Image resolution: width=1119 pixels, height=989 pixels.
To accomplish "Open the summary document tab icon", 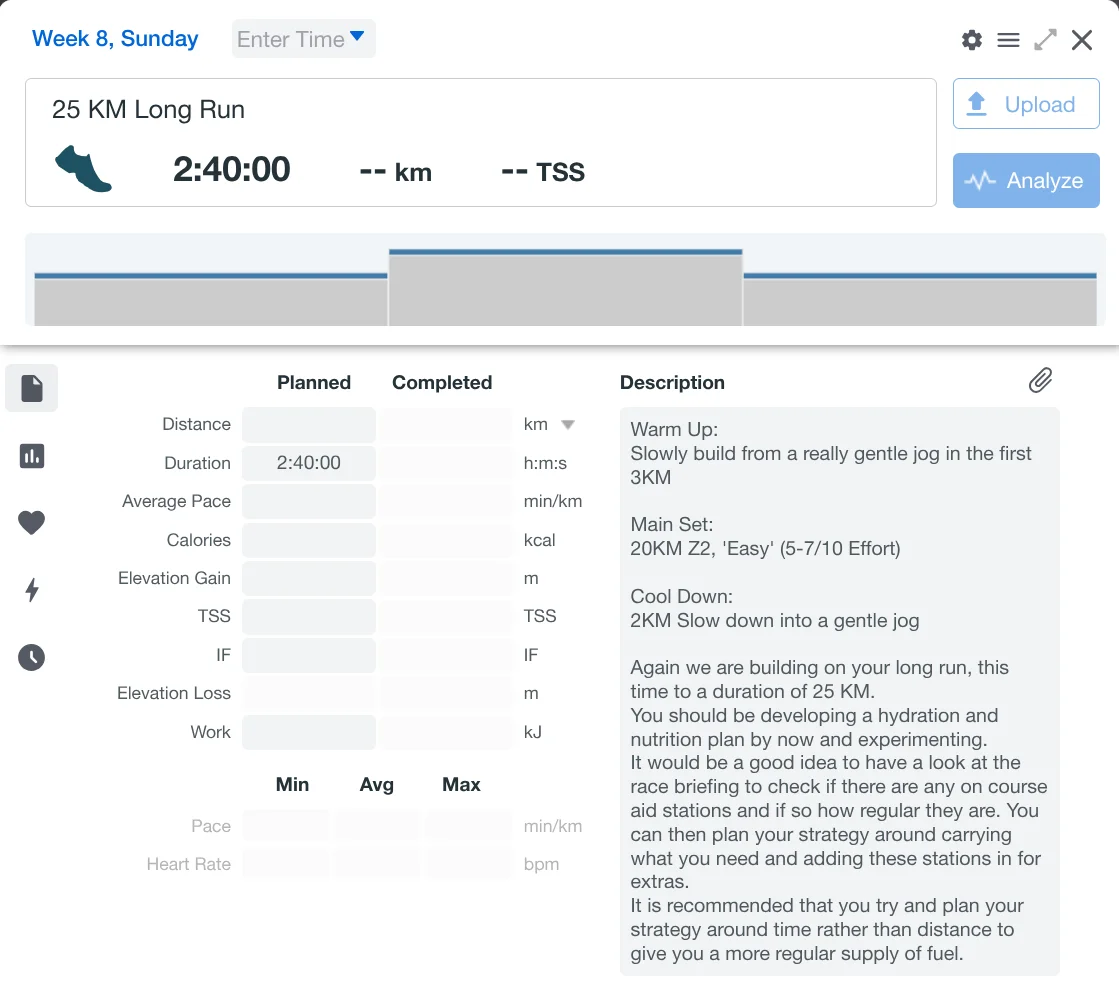I will coord(32,389).
